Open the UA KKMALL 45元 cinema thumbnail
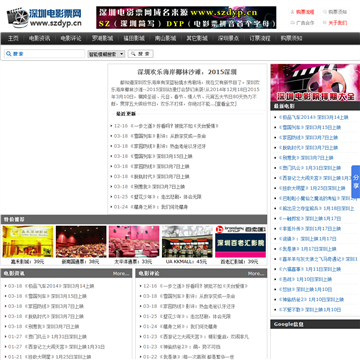Viewport: 360px width, 360px height. (x=187, y=245)
